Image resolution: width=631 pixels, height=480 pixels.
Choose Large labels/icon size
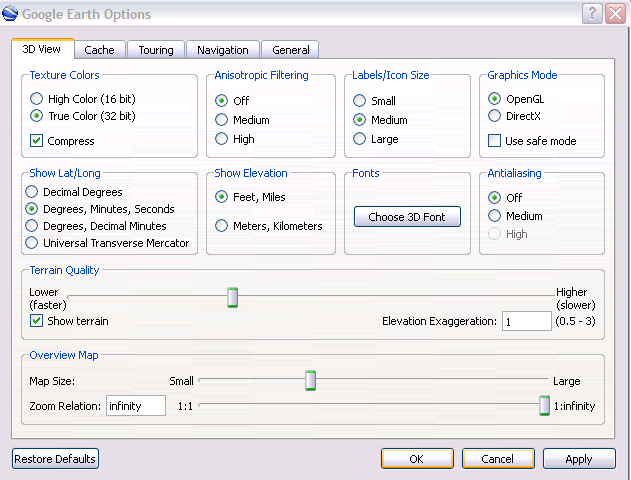[360, 139]
